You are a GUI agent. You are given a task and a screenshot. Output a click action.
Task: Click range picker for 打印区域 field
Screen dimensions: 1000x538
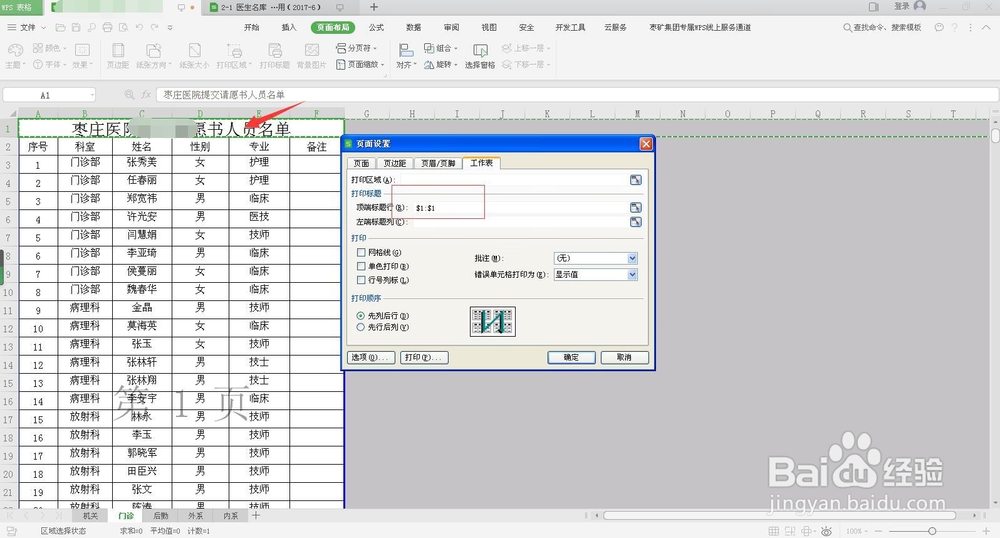point(636,180)
